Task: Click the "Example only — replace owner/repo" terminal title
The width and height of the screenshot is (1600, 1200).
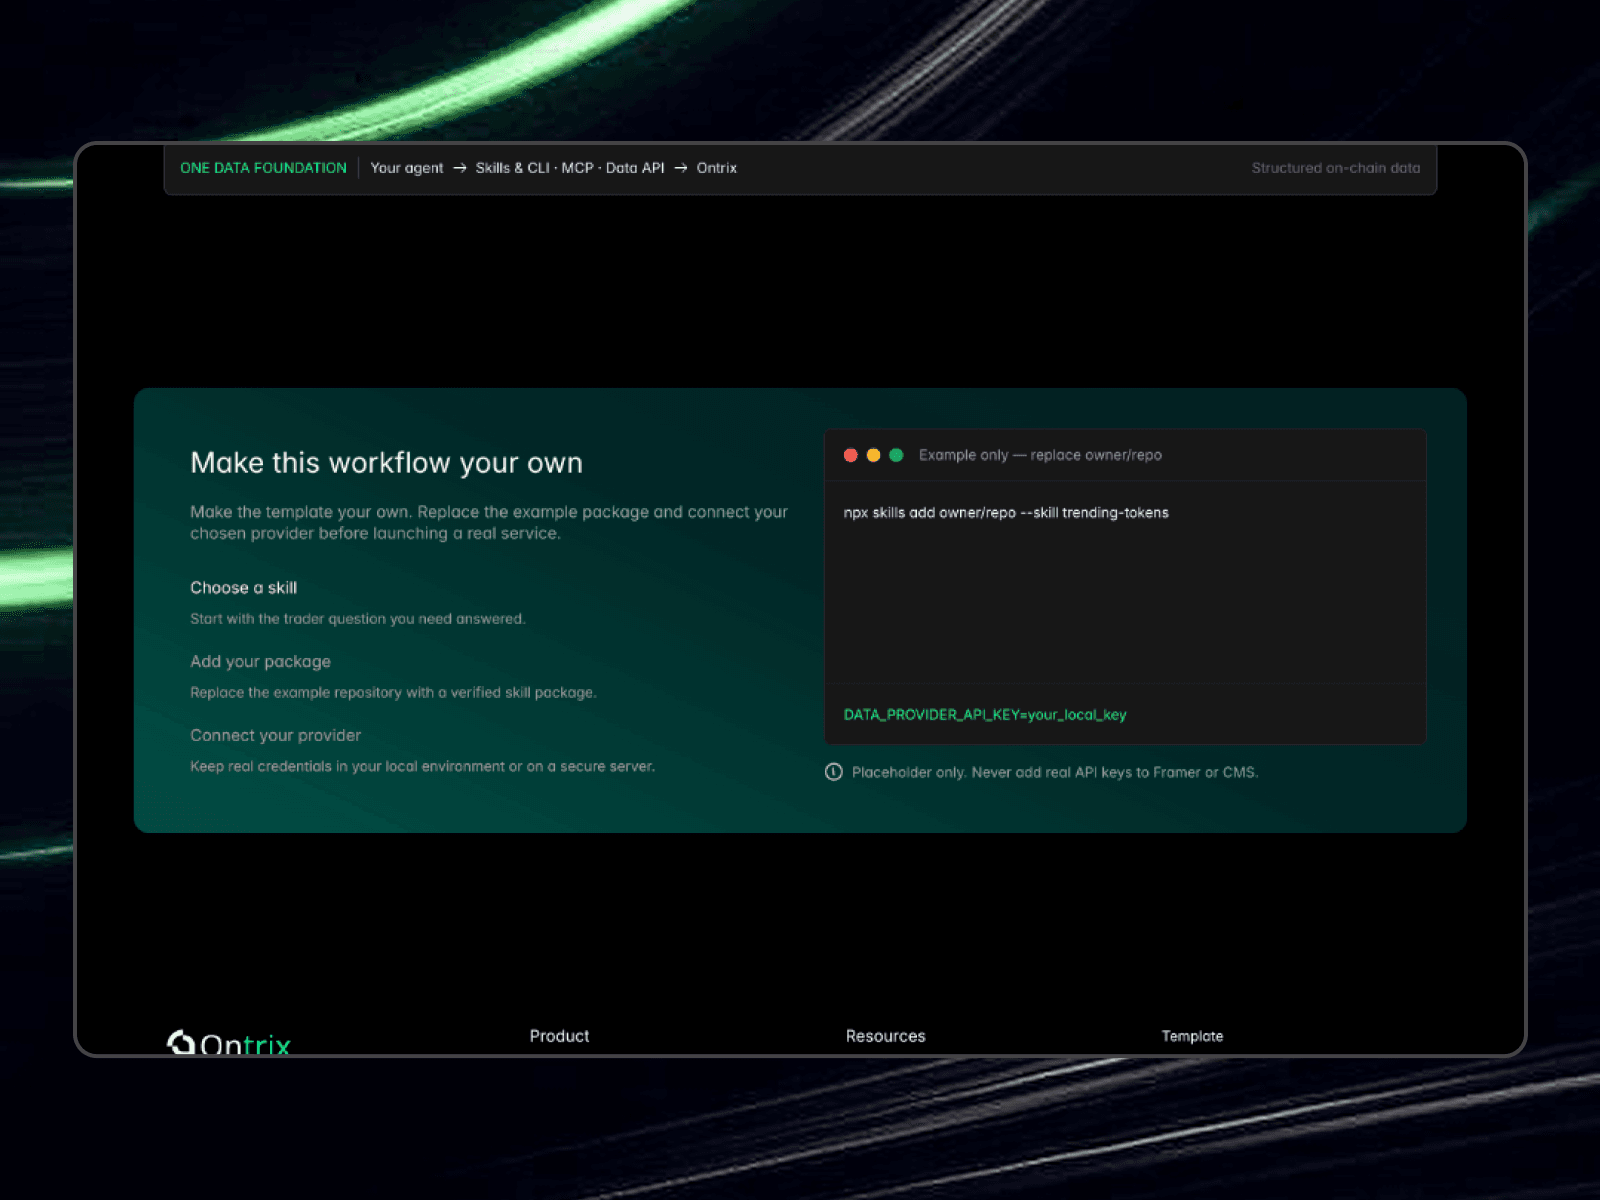Action: (1040, 455)
